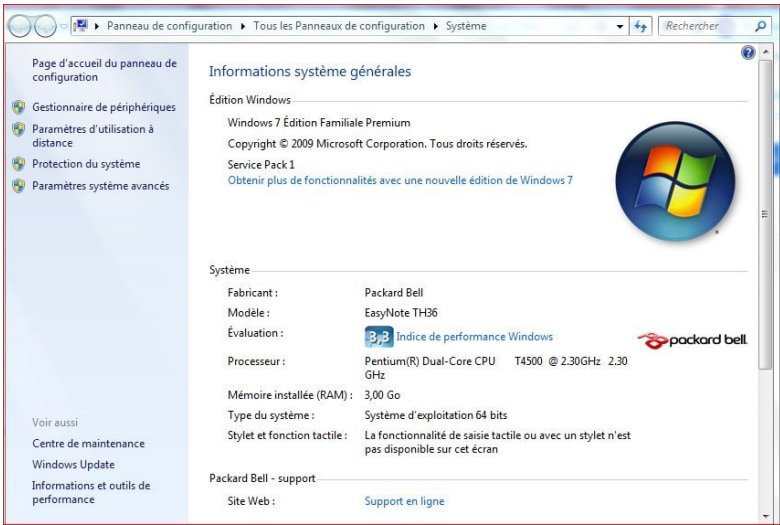Image resolution: width=780 pixels, height=525 pixels.
Task: Click the Copyright 2009 Microsoft Corporation text
Action: 378,144
